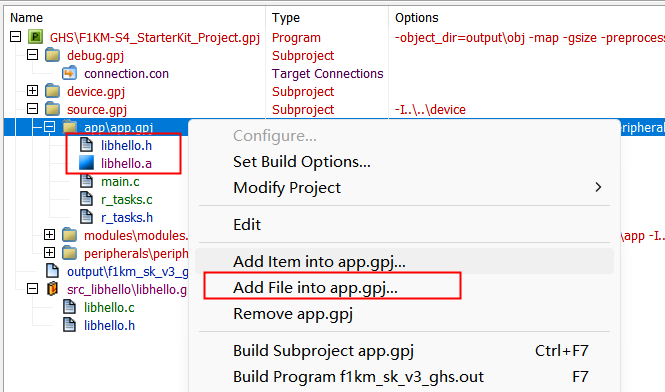Click the connection.con target connection icon

[x=70, y=73]
